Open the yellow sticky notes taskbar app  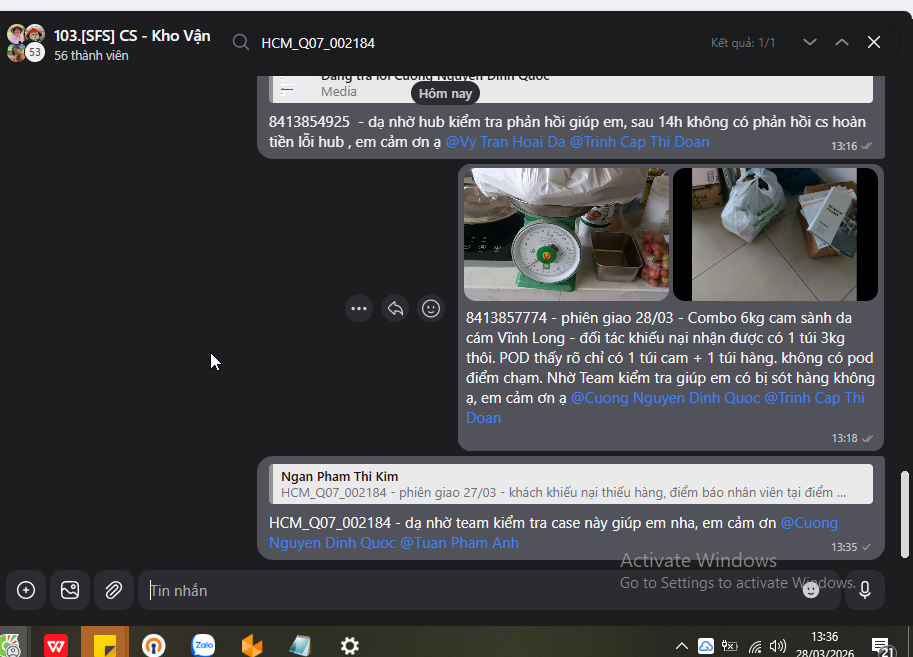pyautogui.click(x=105, y=645)
